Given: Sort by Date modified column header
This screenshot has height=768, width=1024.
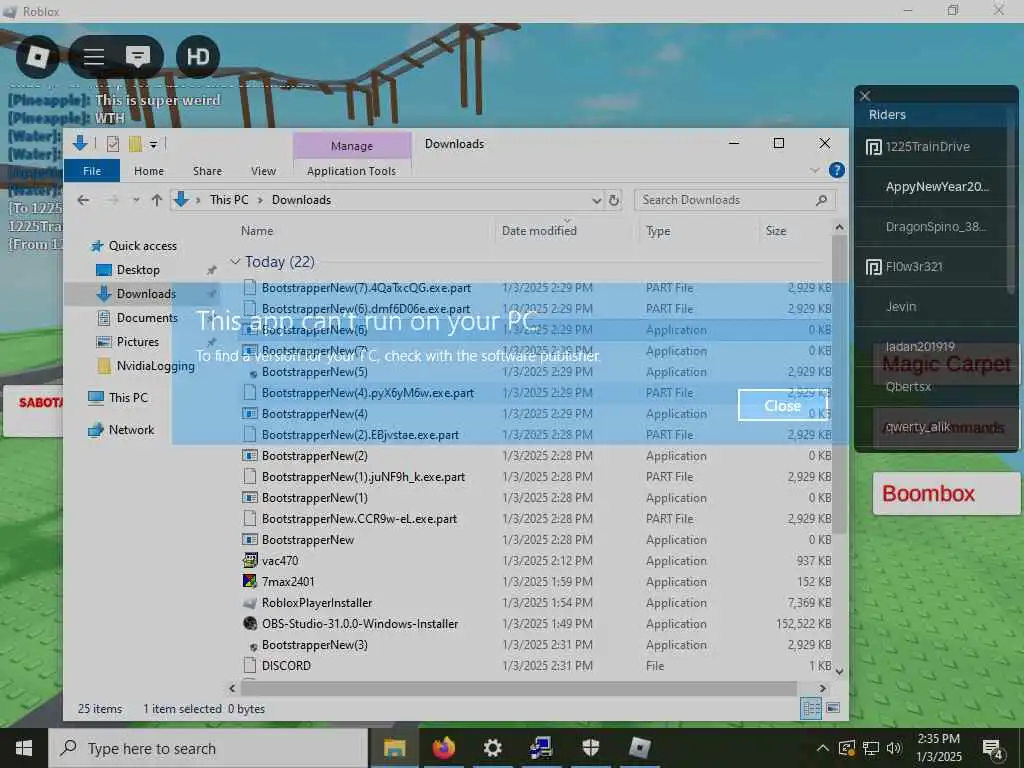Looking at the screenshot, I should 539,231.
